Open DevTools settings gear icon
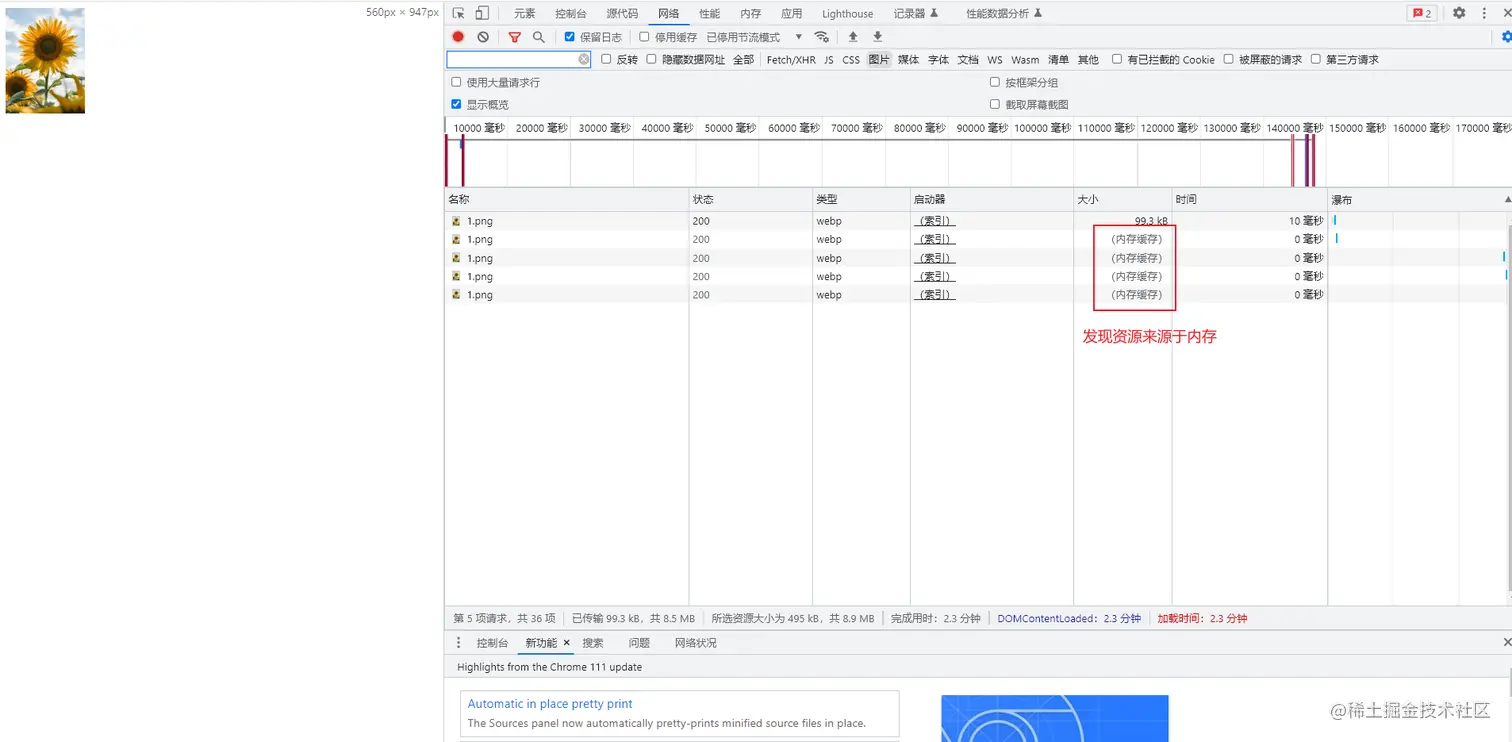This screenshot has width=1512, height=742. tap(1459, 13)
